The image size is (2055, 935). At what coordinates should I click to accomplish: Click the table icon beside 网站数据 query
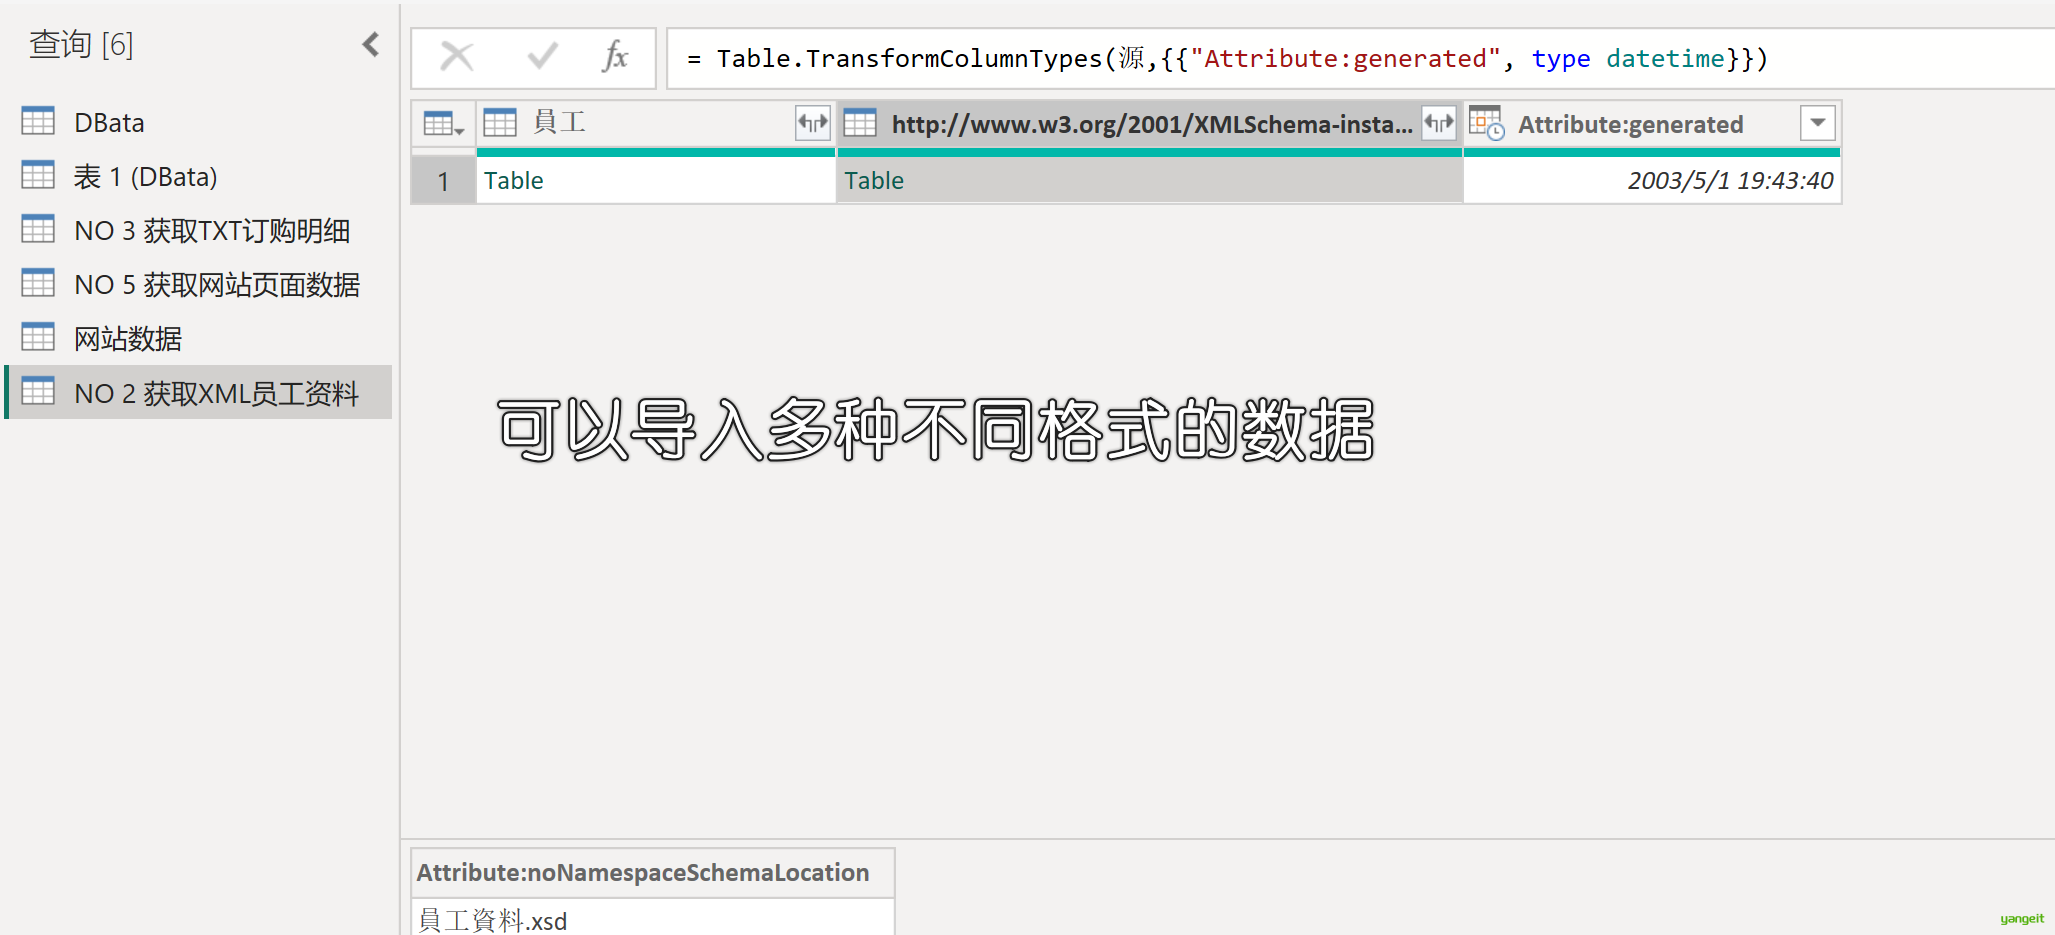pyautogui.click(x=38, y=338)
